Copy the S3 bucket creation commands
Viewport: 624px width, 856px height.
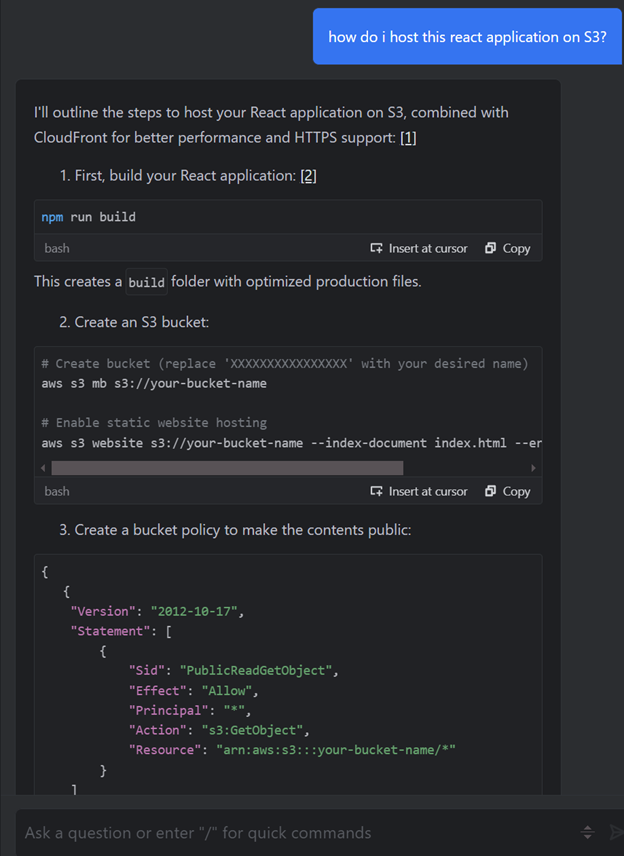coord(508,491)
